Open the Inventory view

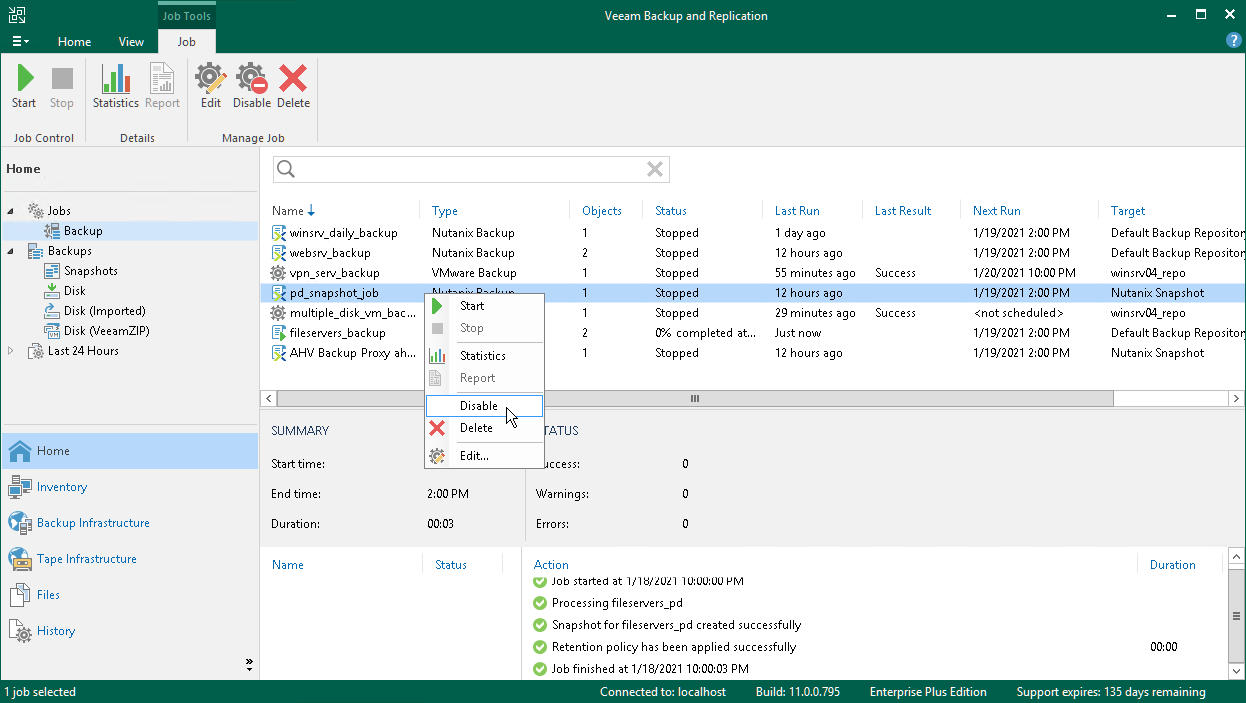click(x=129, y=487)
